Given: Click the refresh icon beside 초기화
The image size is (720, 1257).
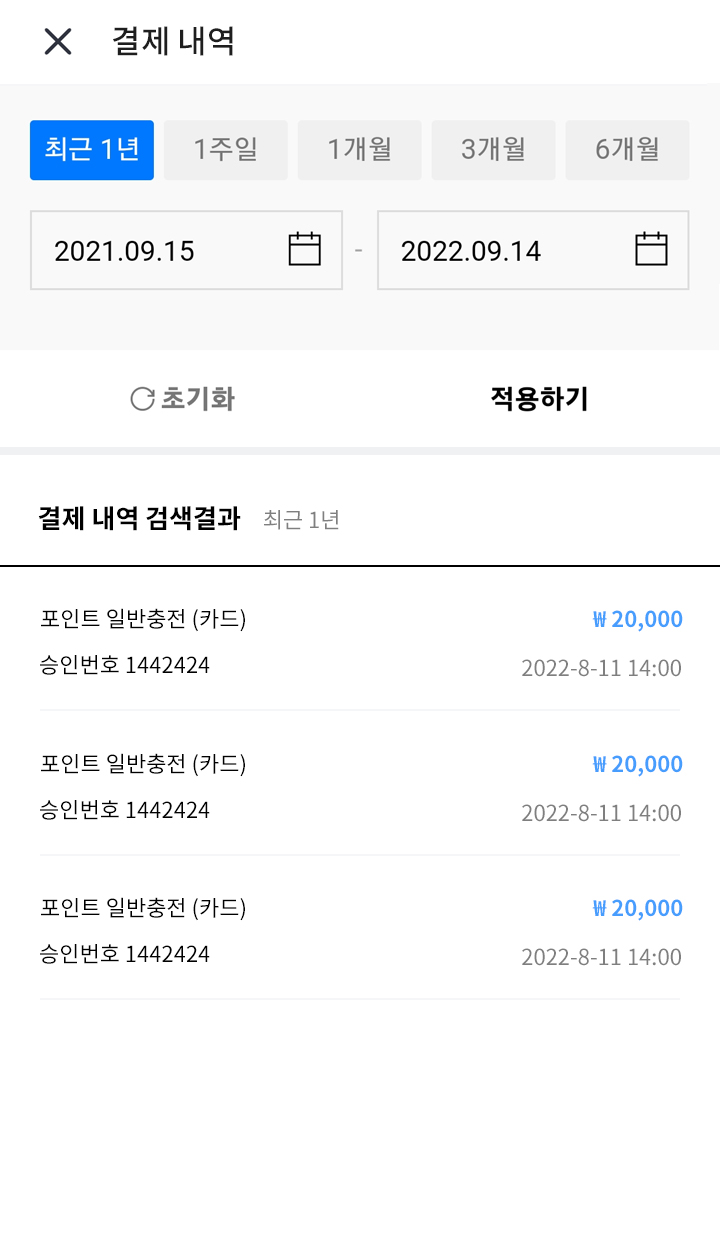Looking at the screenshot, I should [x=143, y=399].
